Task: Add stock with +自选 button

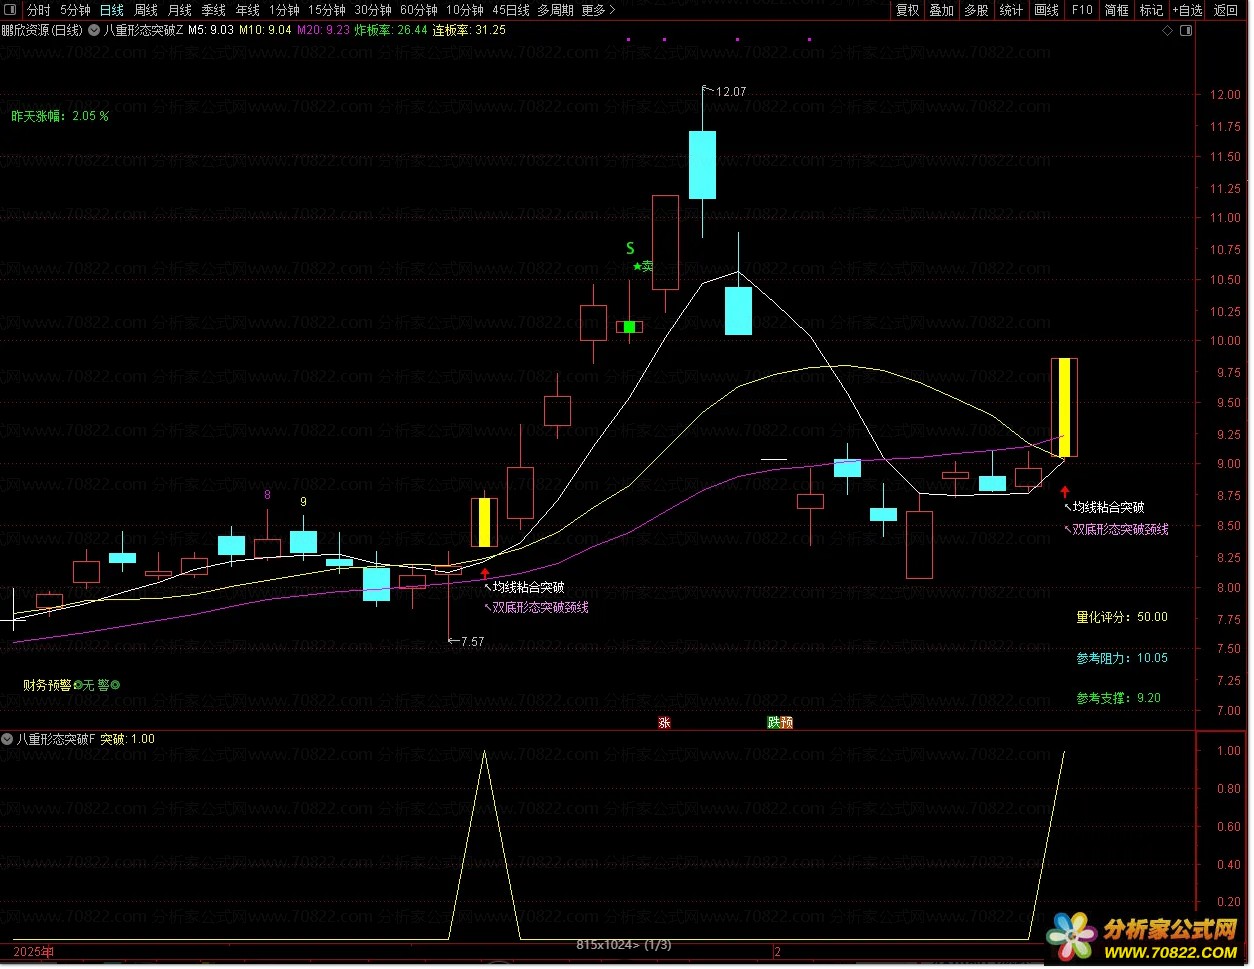Action: tap(1187, 10)
